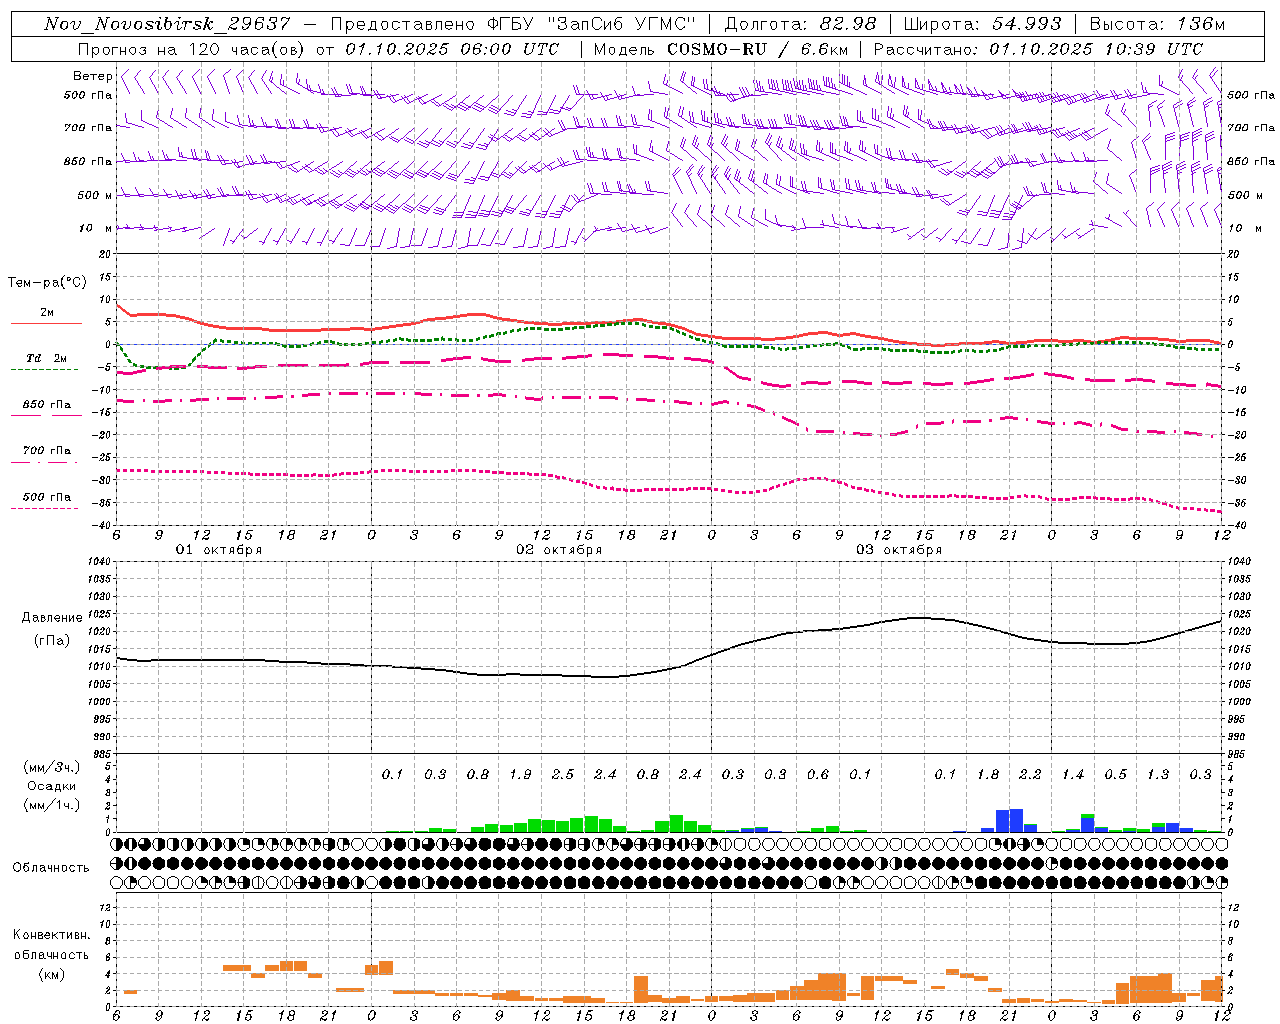Click the "Ветер" wind panel label
The image size is (1280, 1024).
click(92, 76)
